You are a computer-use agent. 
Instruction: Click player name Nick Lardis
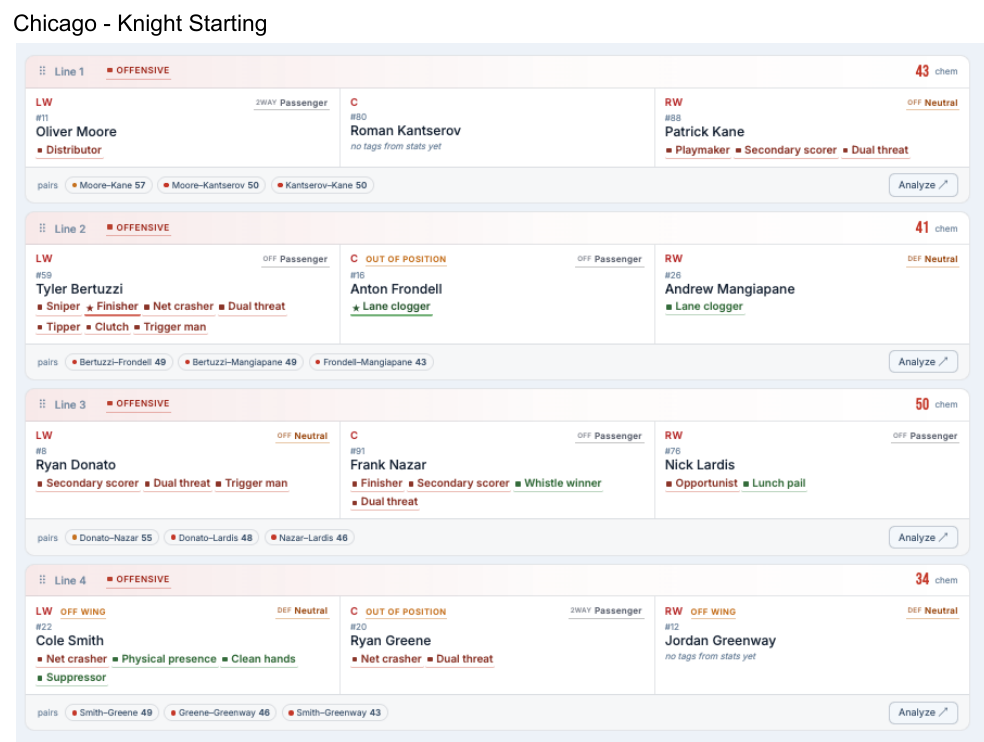[x=699, y=465]
